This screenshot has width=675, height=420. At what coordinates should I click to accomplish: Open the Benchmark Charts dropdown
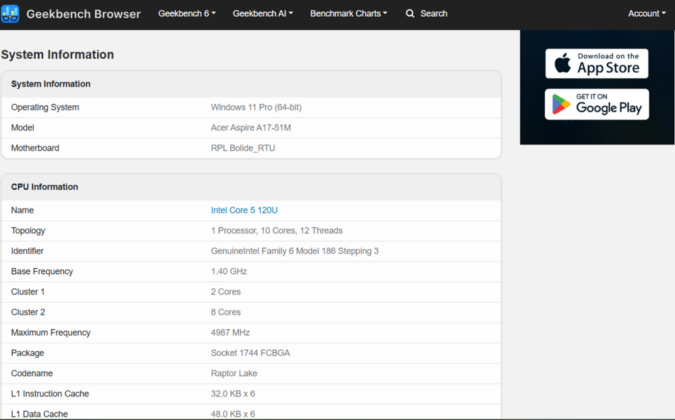pos(349,14)
